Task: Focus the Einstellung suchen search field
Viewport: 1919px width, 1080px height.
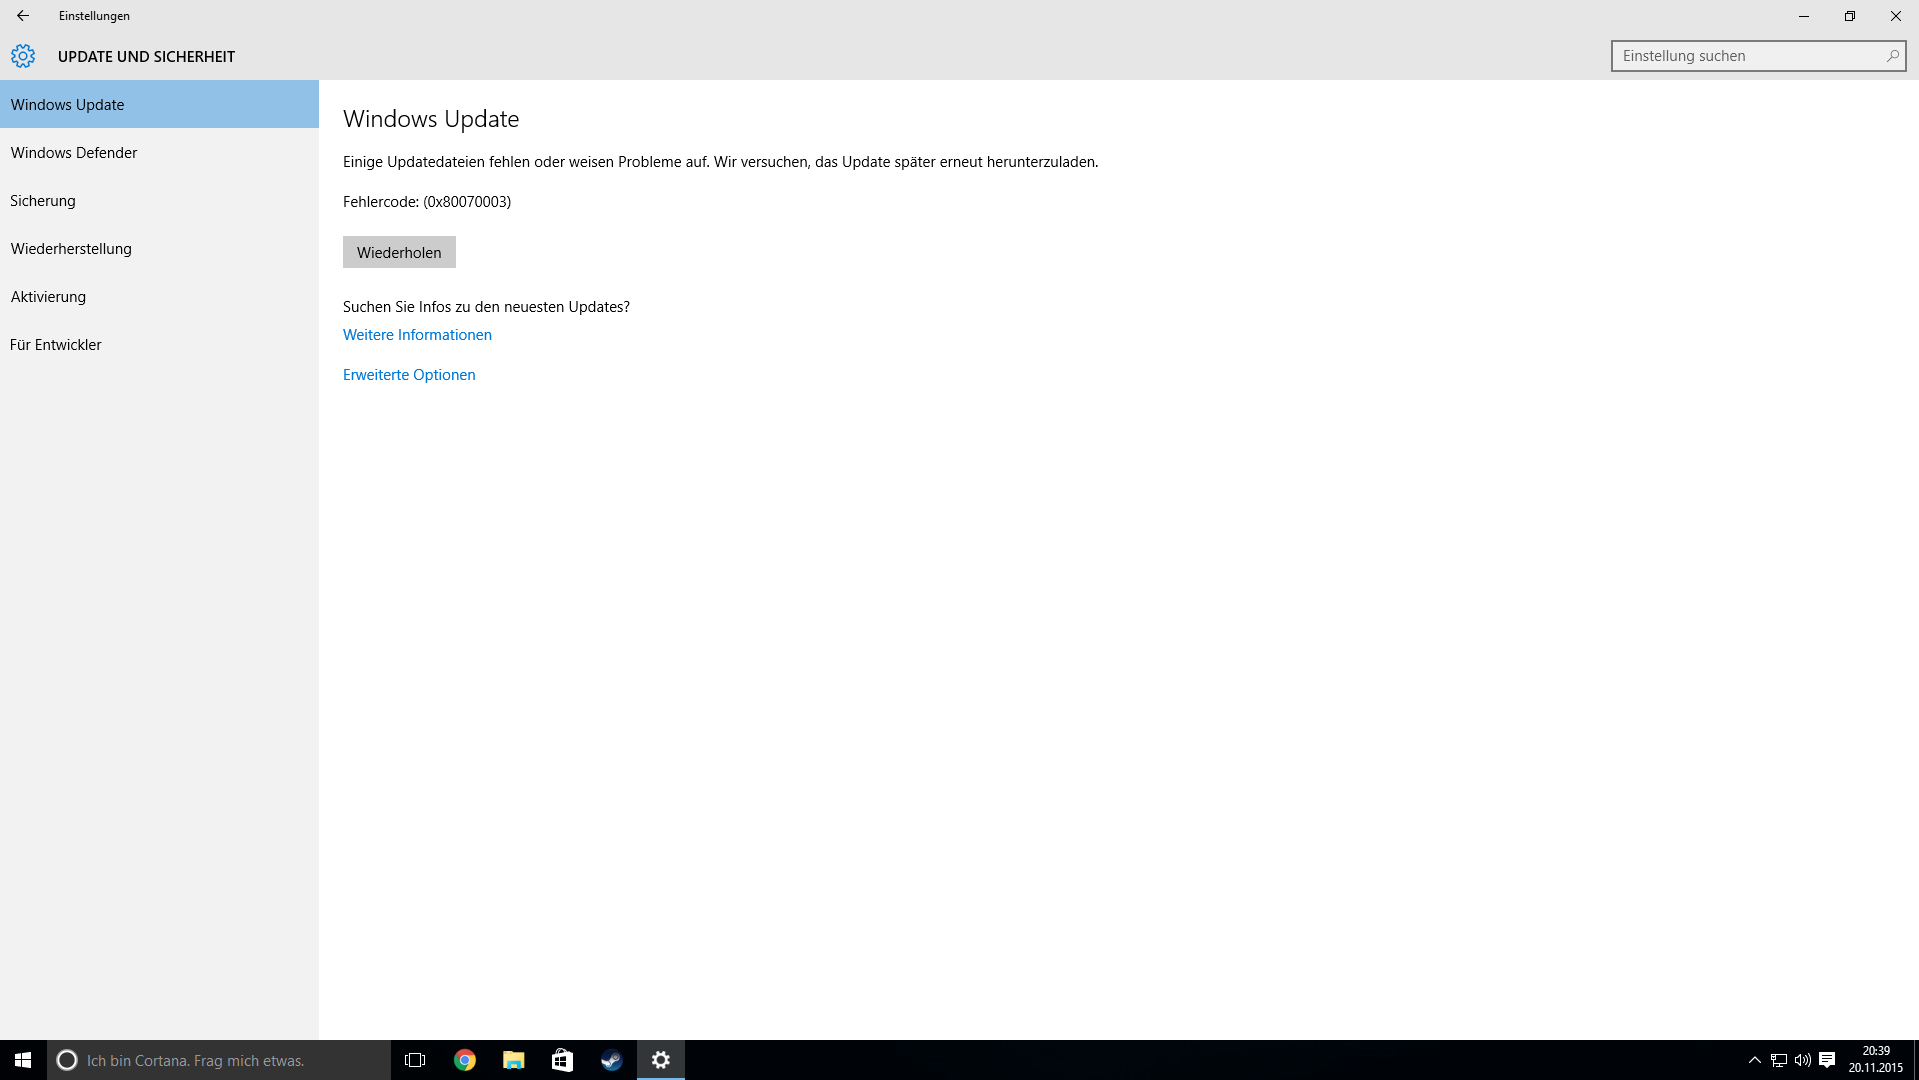Action: tap(1758, 56)
